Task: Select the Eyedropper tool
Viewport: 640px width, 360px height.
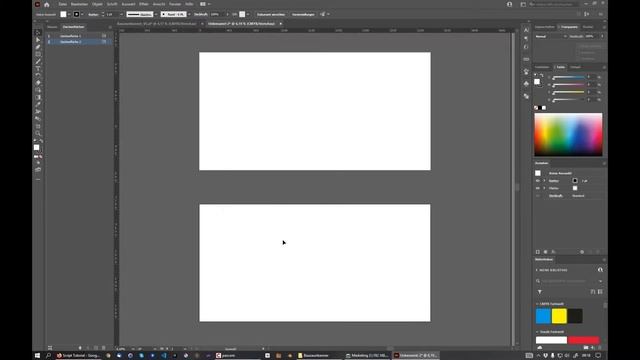Action: tap(38, 104)
